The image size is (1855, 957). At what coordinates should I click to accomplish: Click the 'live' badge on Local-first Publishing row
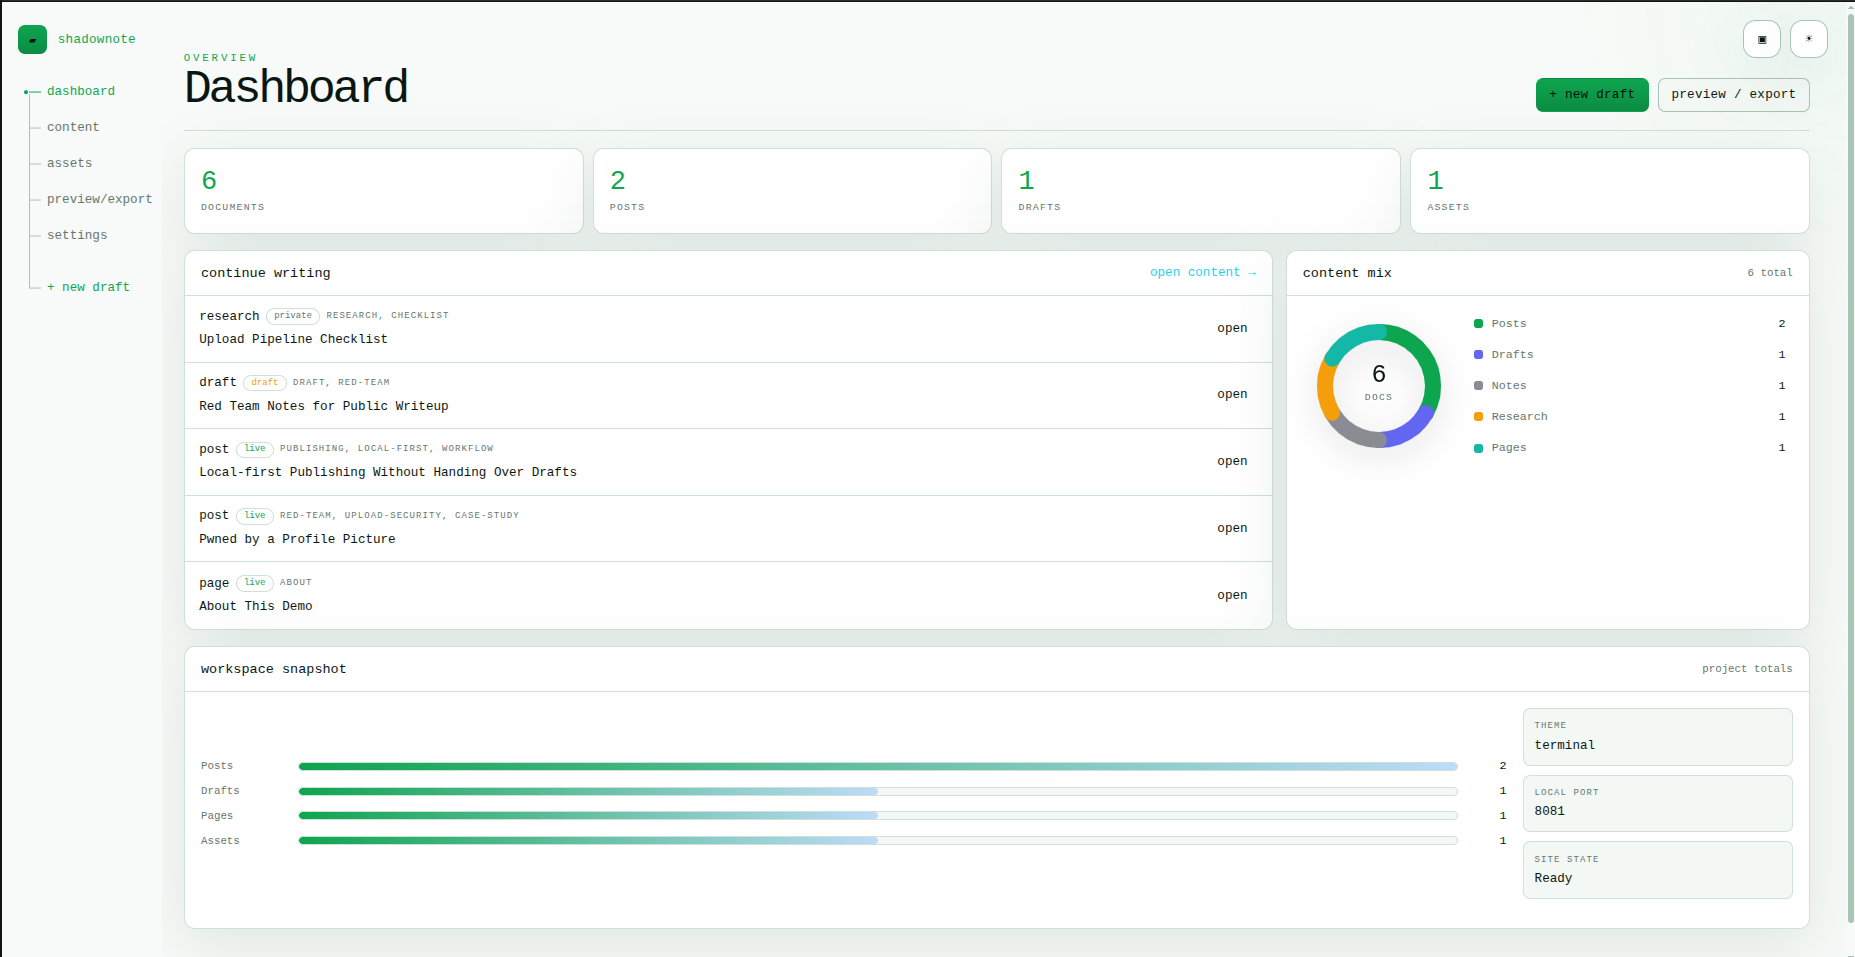coord(255,449)
